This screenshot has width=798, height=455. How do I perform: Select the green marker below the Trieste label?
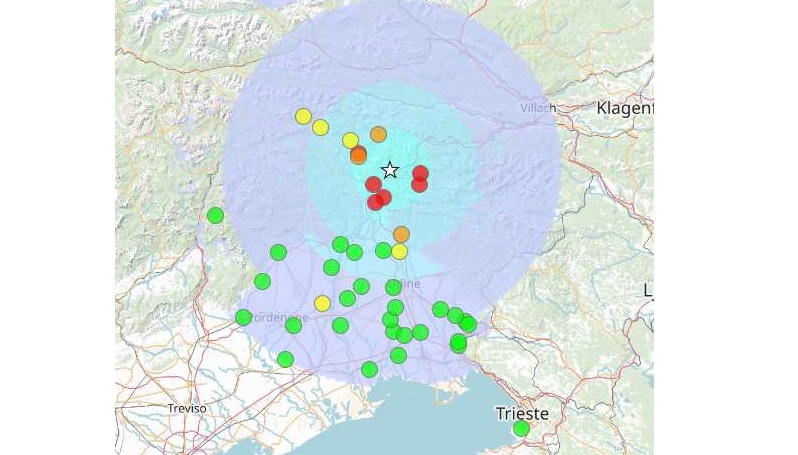click(x=521, y=429)
